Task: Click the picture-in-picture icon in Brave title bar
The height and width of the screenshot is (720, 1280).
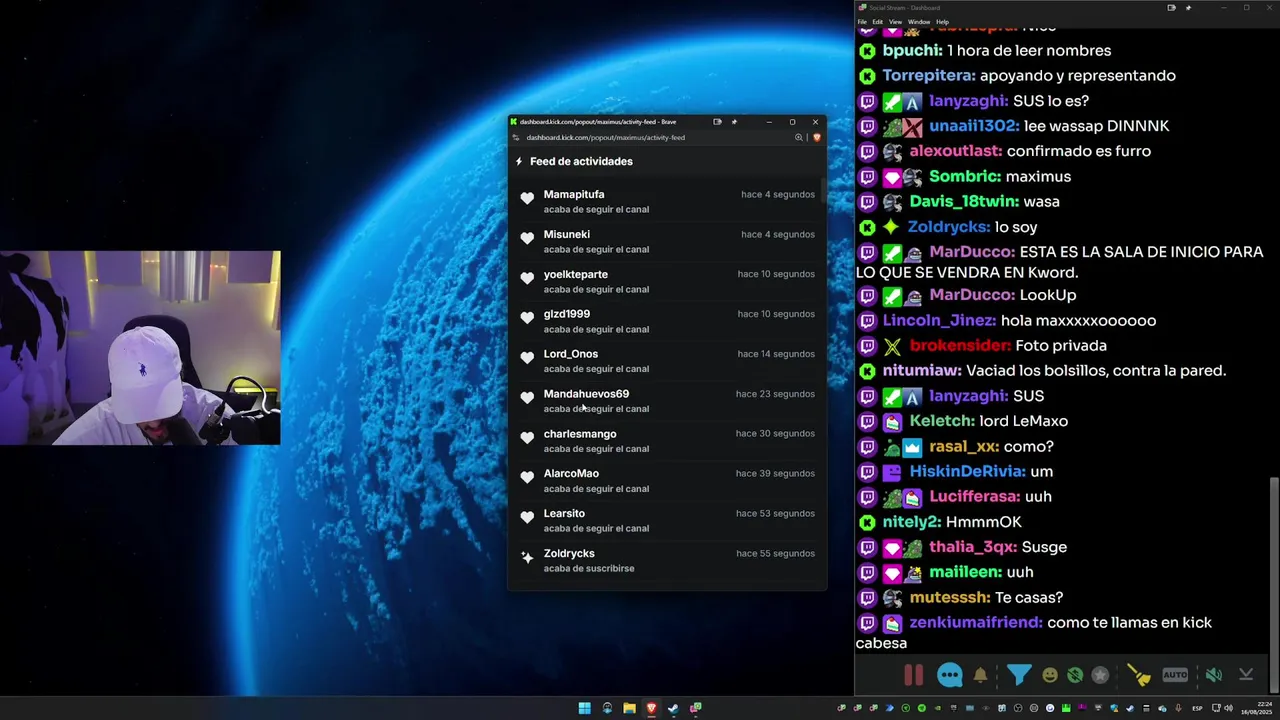Action: tap(717, 122)
